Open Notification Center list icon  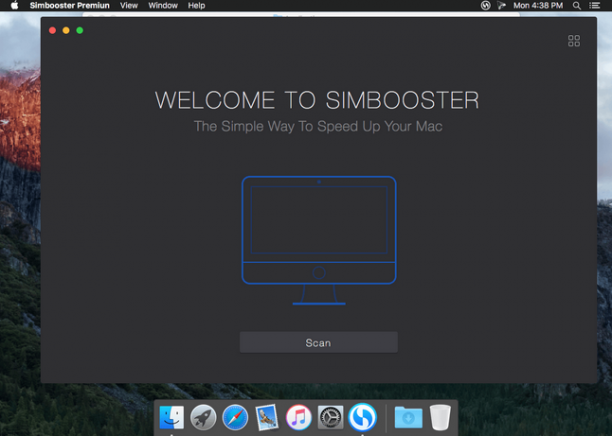tap(594, 5)
